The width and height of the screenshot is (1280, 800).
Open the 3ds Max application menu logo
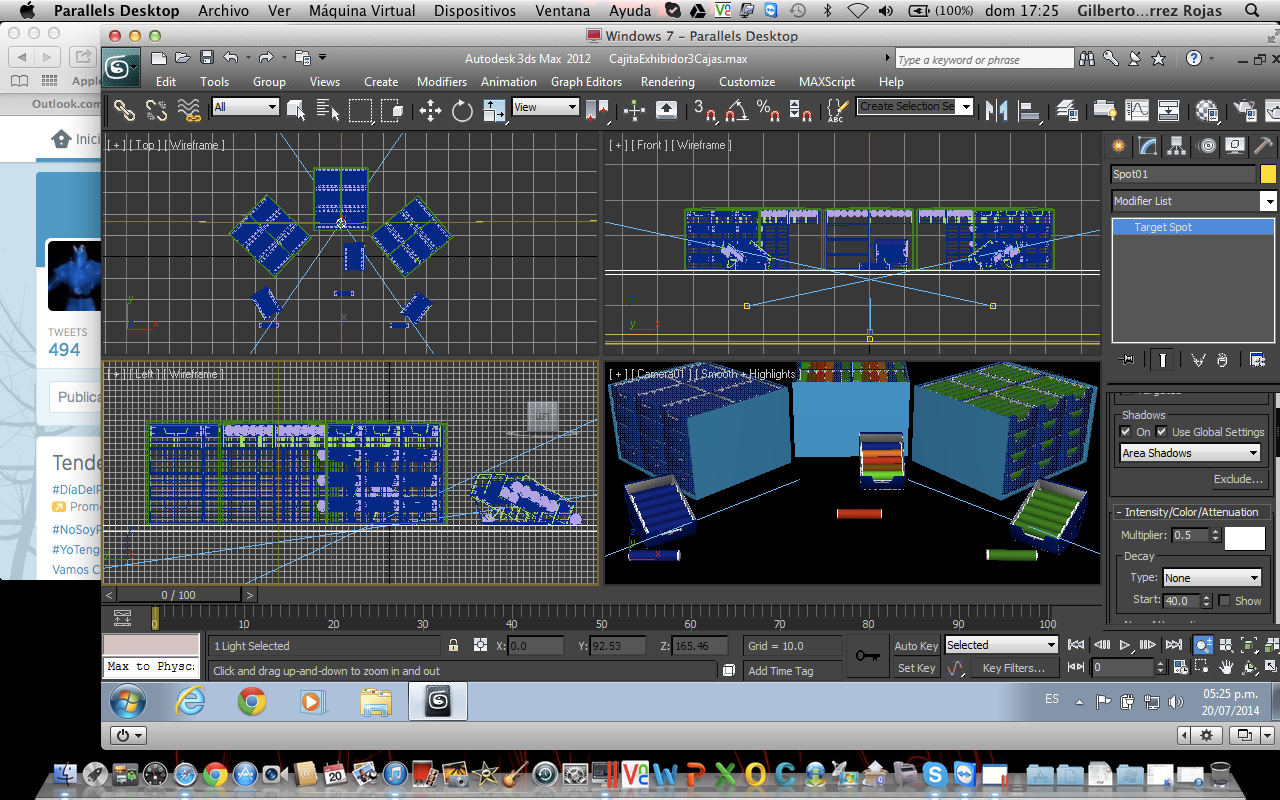[121, 68]
